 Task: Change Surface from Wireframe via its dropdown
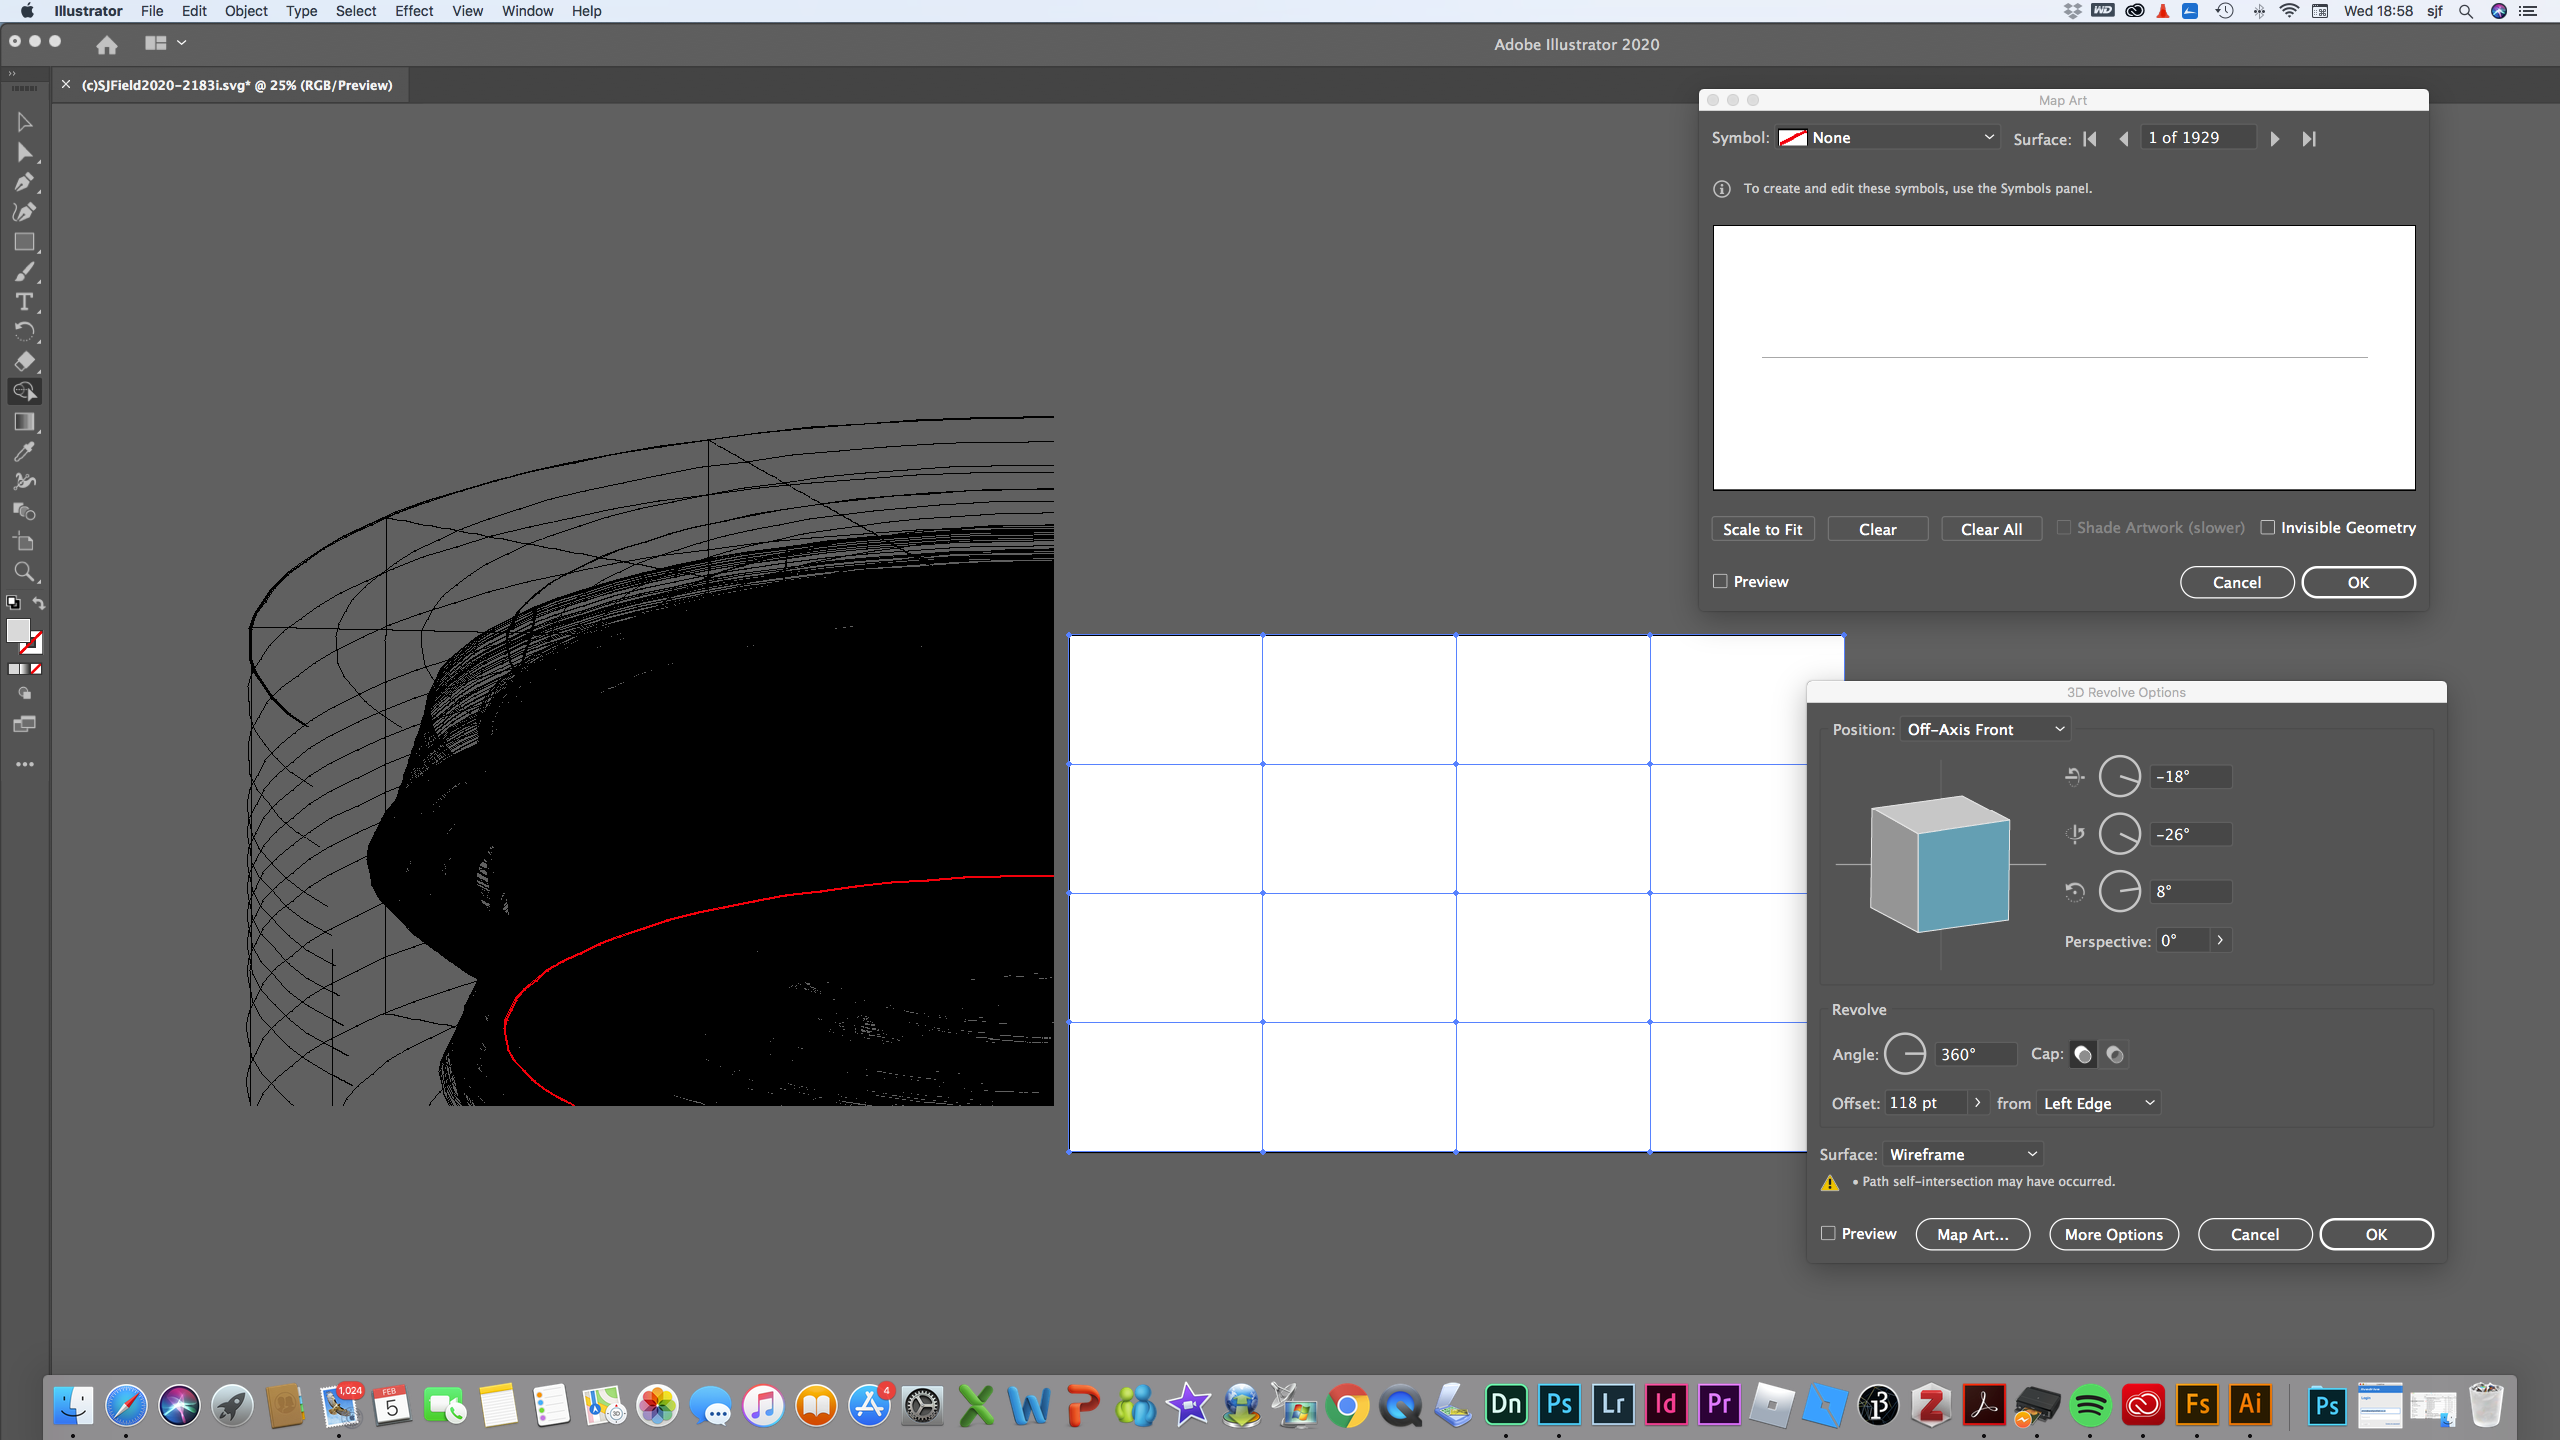(x=1962, y=1153)
